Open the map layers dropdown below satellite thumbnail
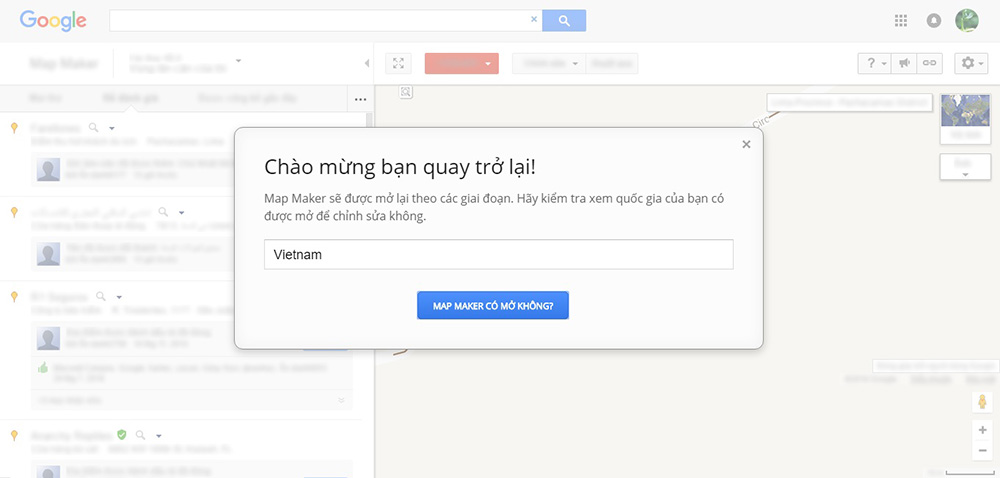This screenshot has width=1000, height=478. pyautogui.click(x=965, y=167)
